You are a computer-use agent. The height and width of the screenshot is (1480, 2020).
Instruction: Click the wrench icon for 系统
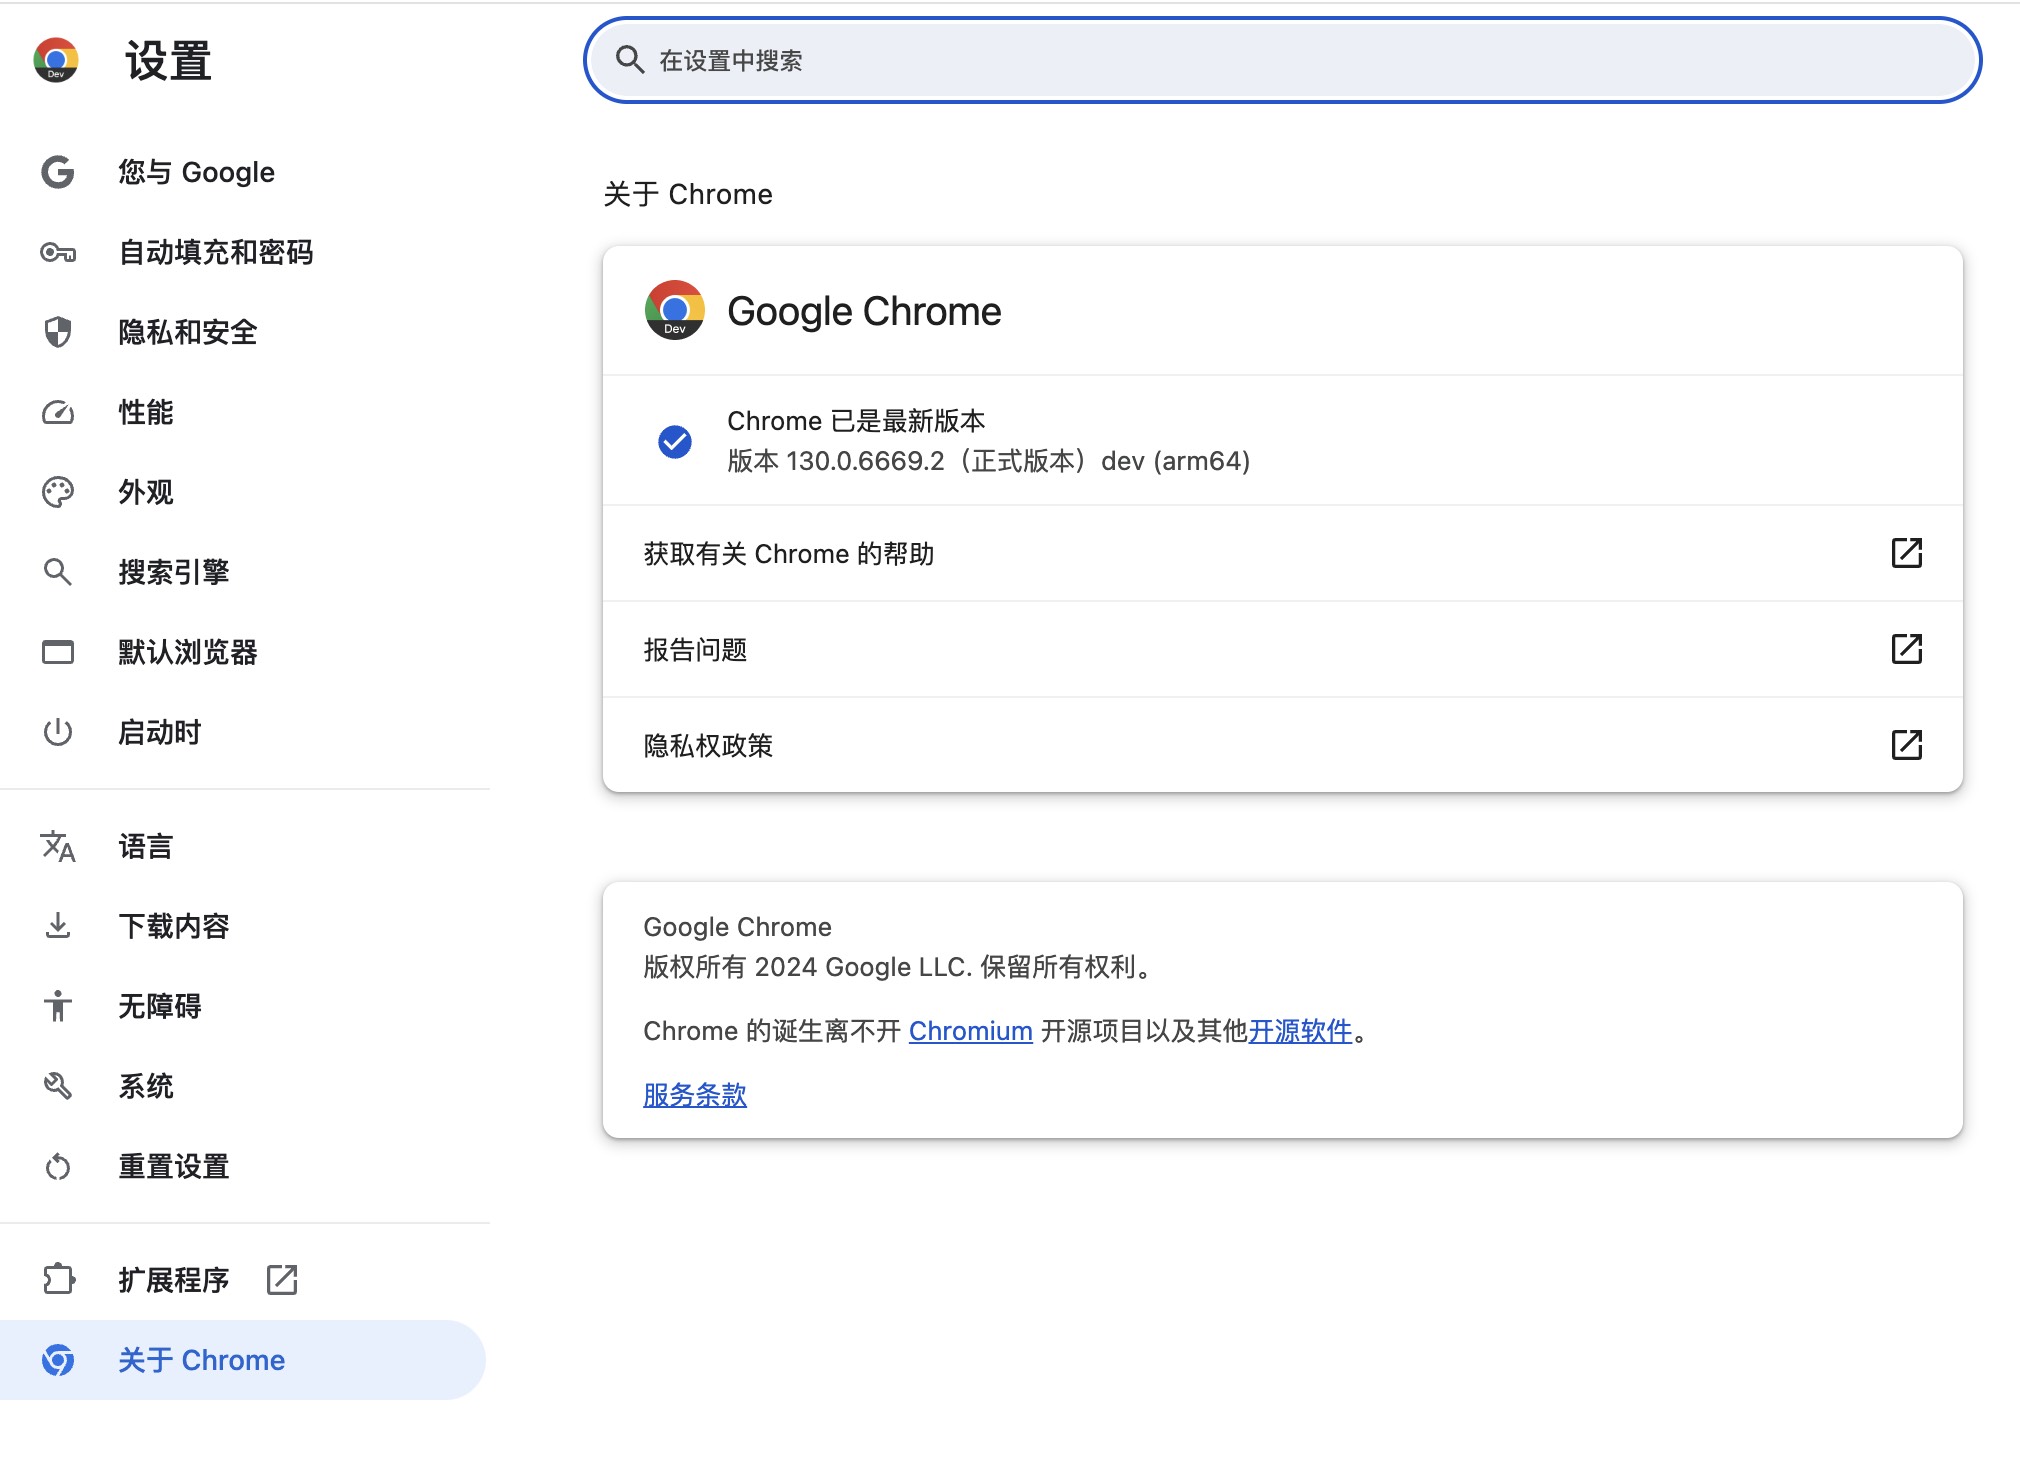point(58,1086)
